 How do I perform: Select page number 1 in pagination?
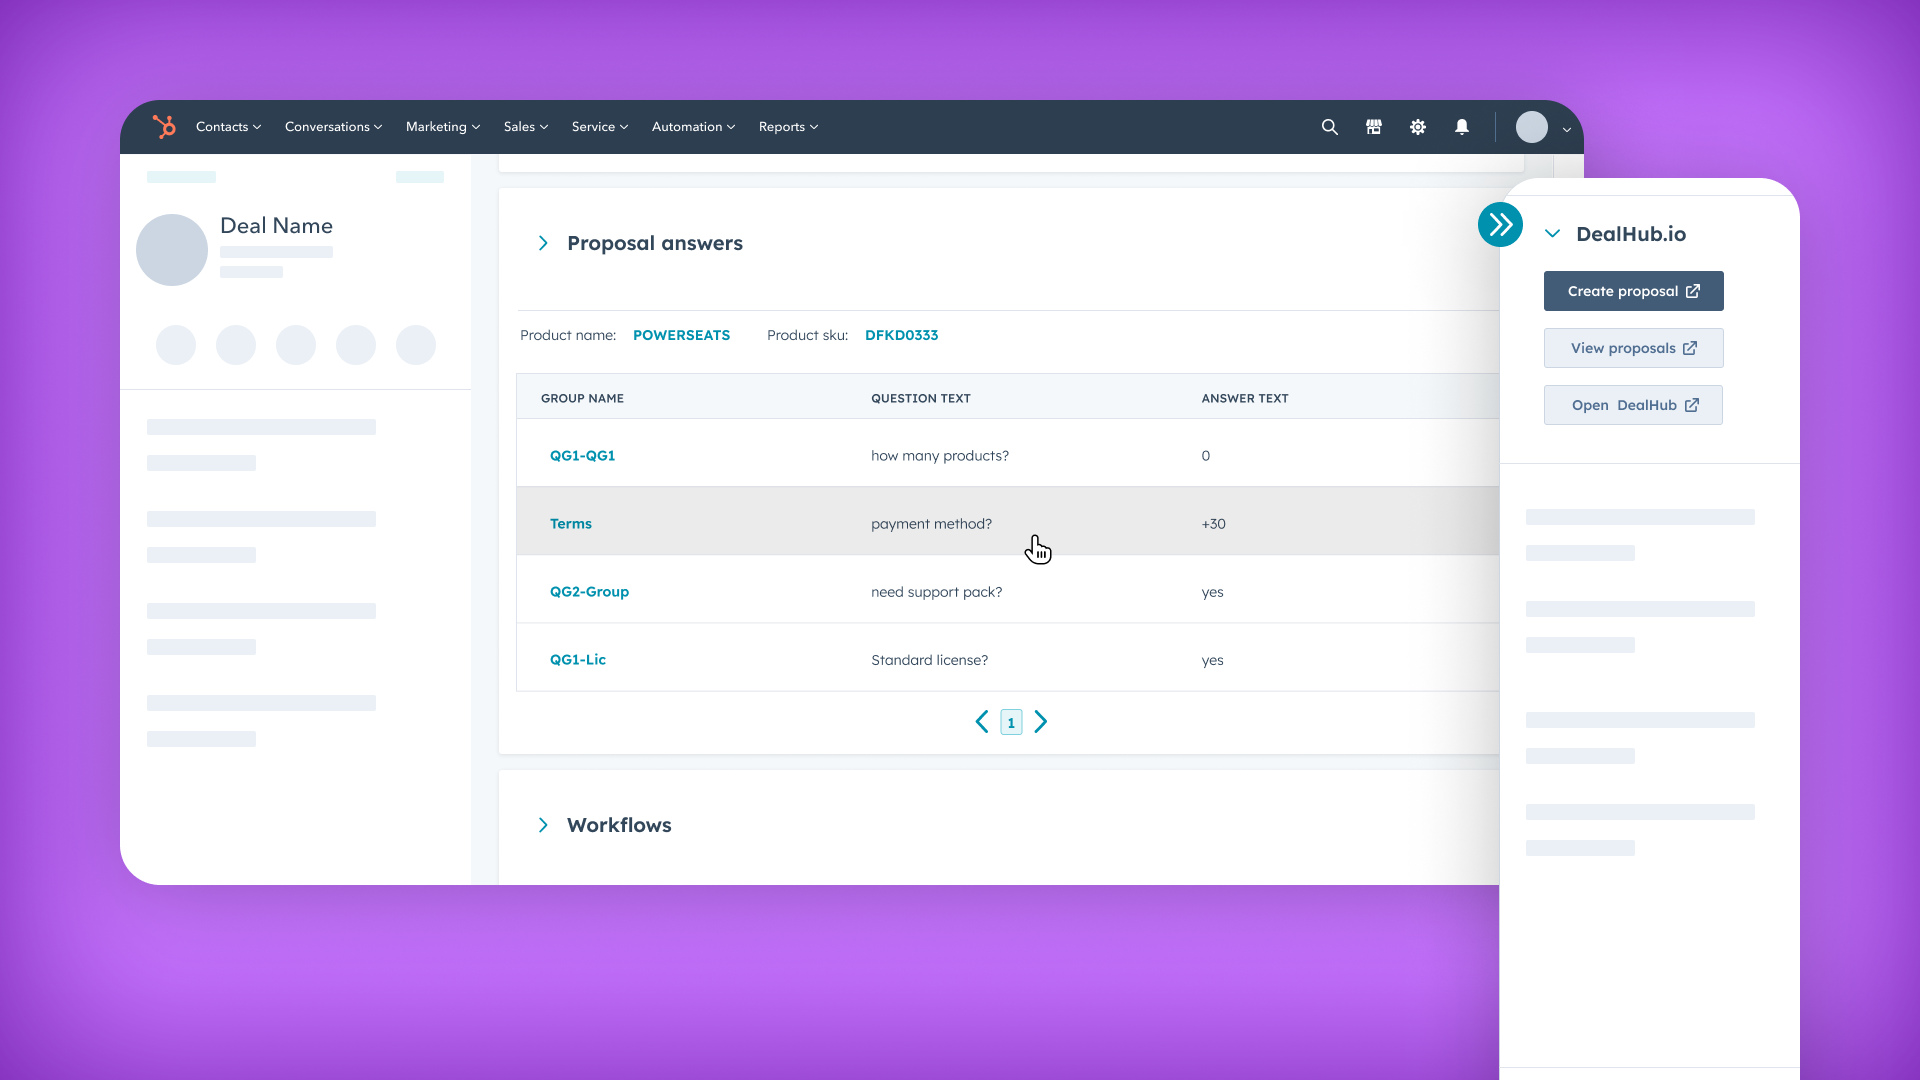[1011, 722]
